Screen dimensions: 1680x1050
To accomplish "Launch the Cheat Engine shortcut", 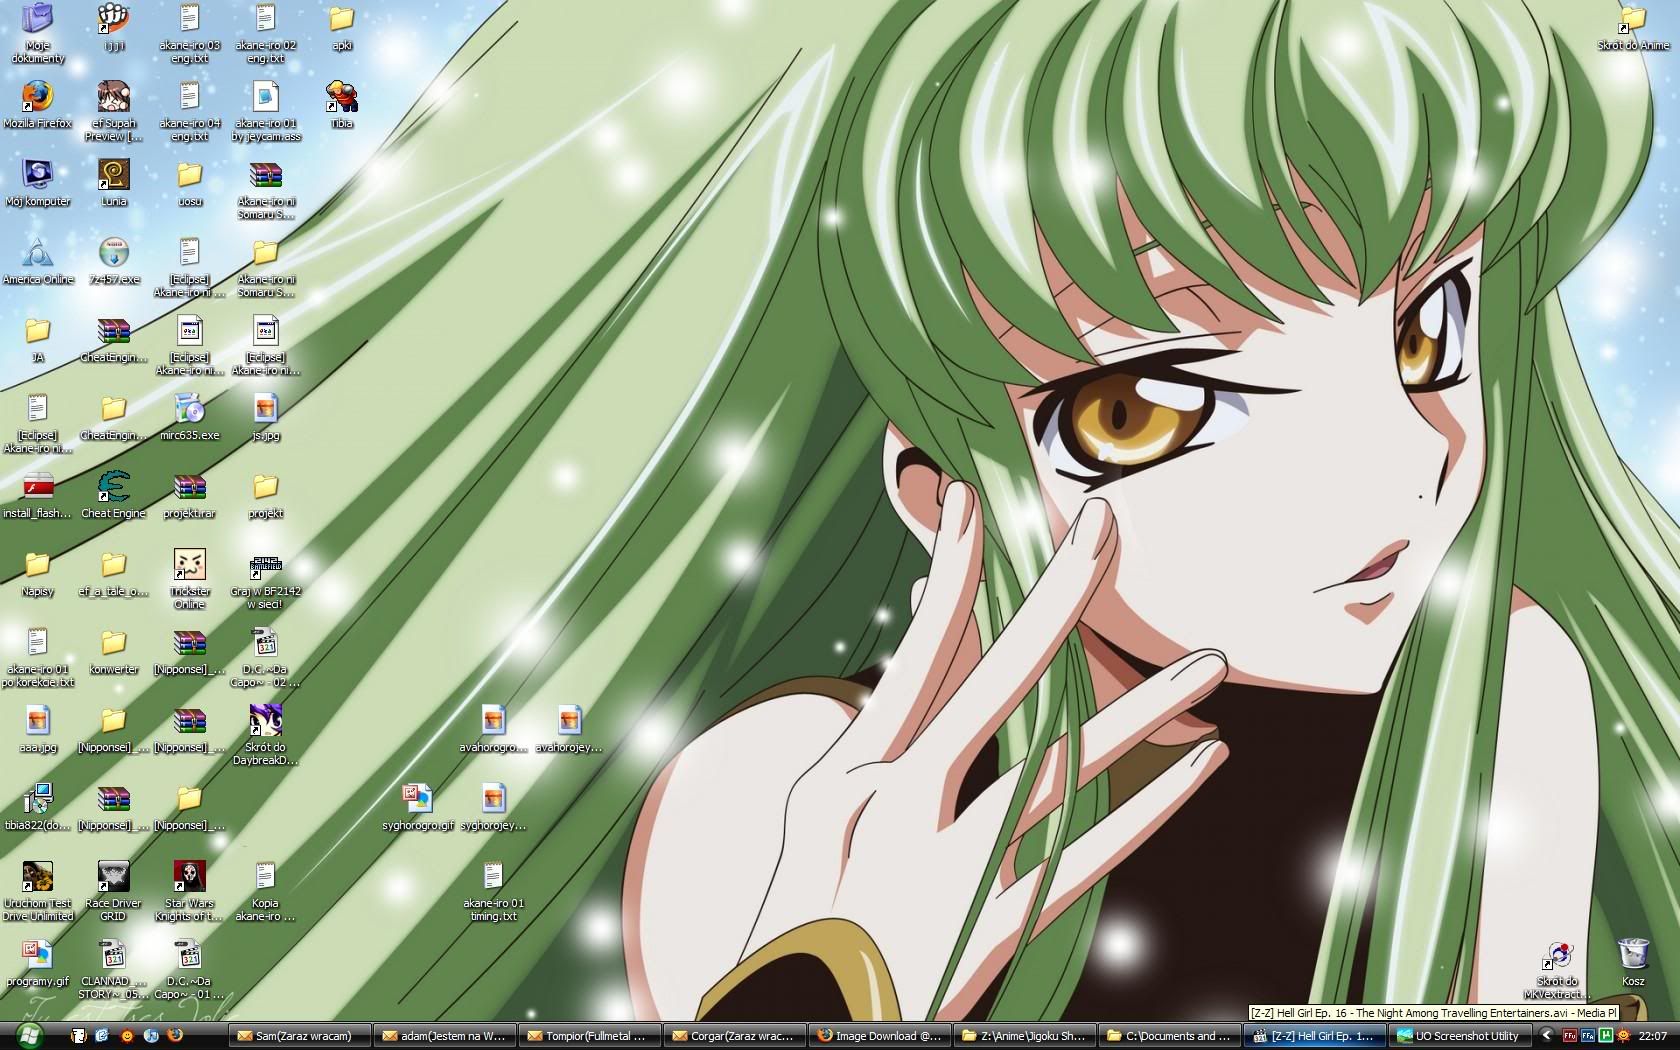I will [x=113, y=495].
